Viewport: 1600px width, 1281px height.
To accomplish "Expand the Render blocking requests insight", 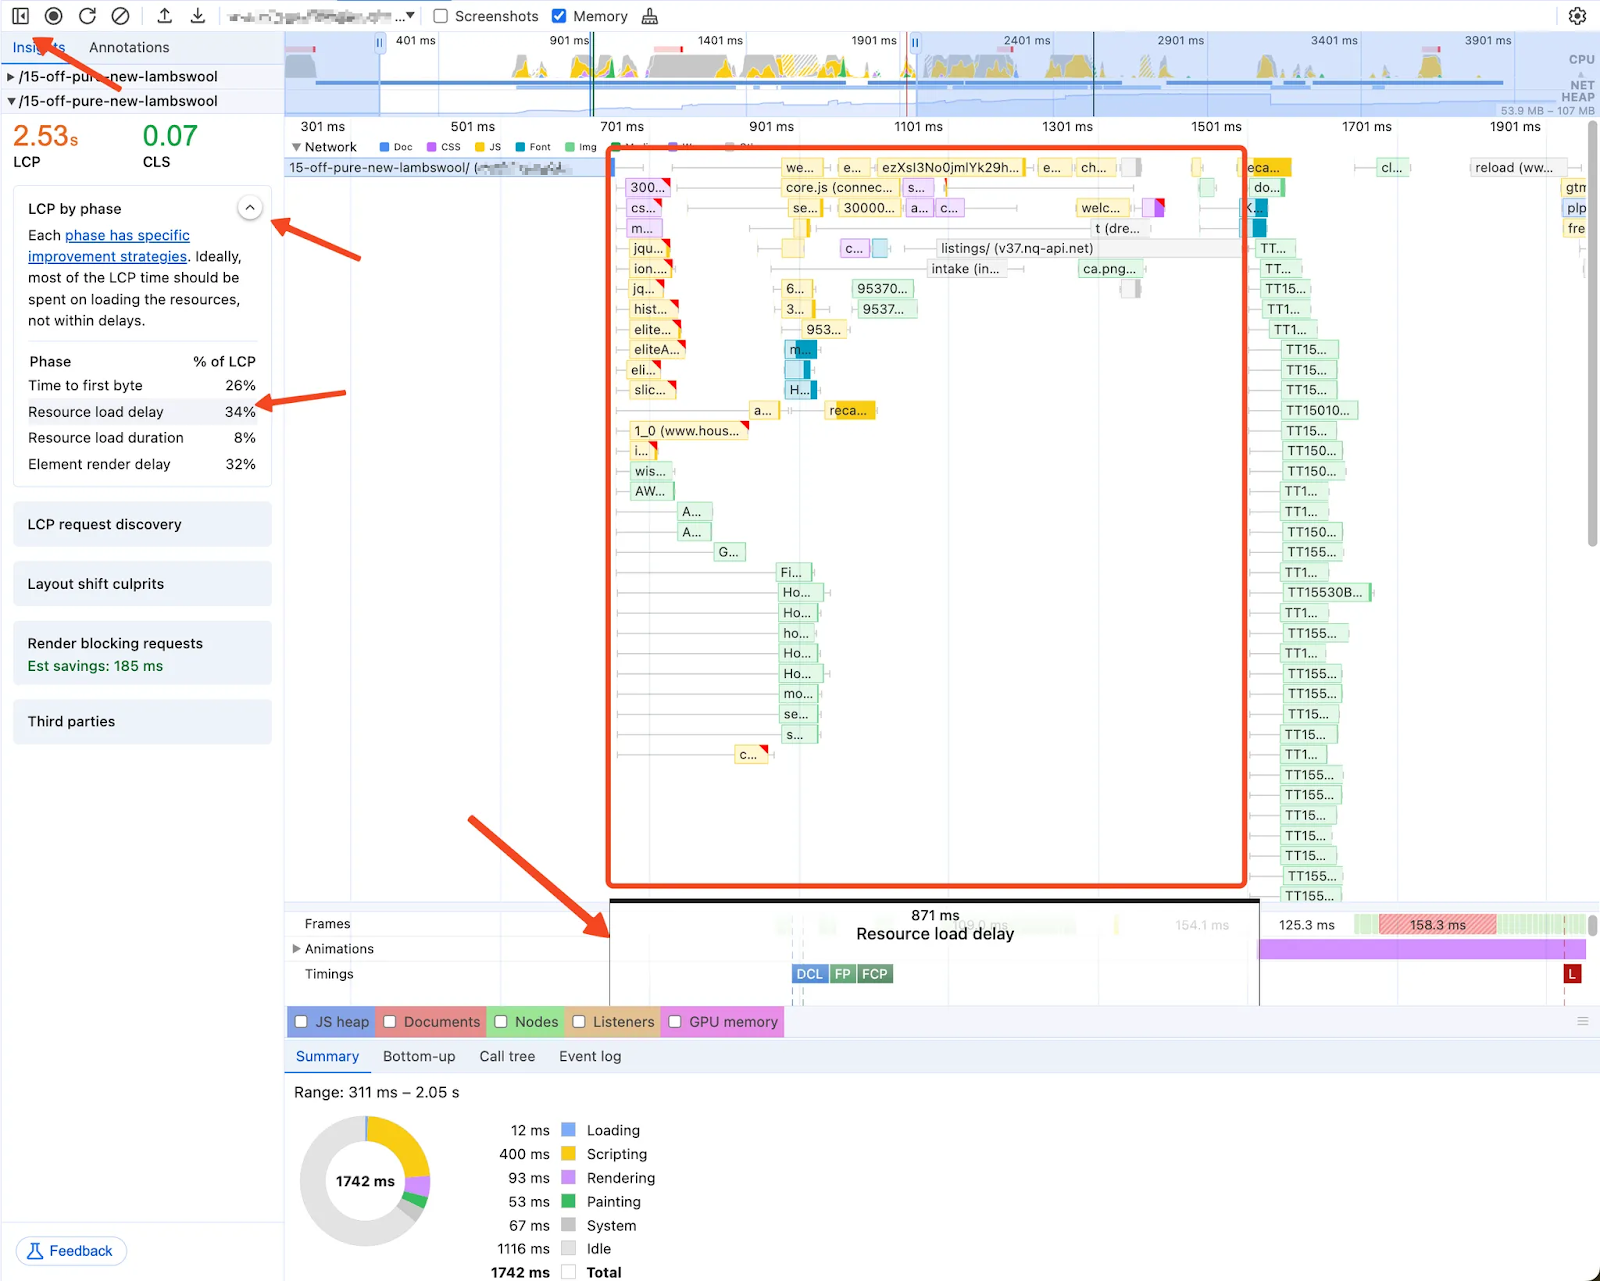I will (x=142, y=654).
